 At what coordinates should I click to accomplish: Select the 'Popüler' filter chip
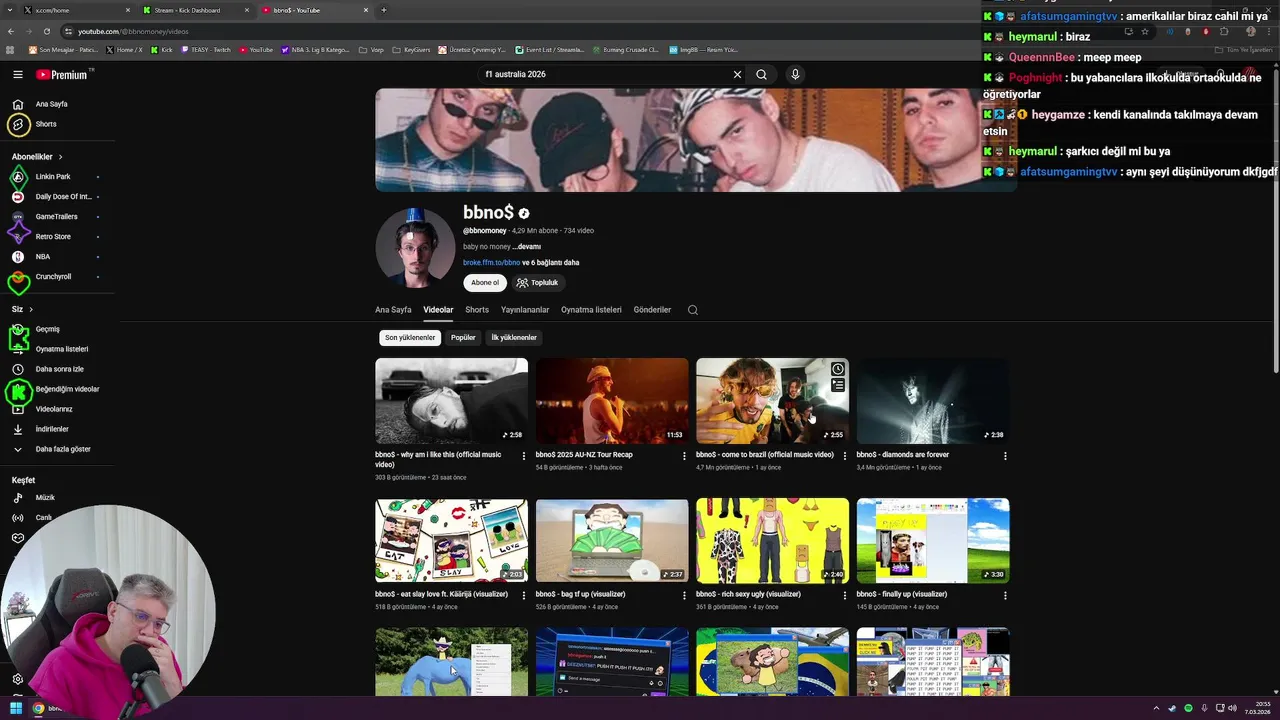[463, 338]
